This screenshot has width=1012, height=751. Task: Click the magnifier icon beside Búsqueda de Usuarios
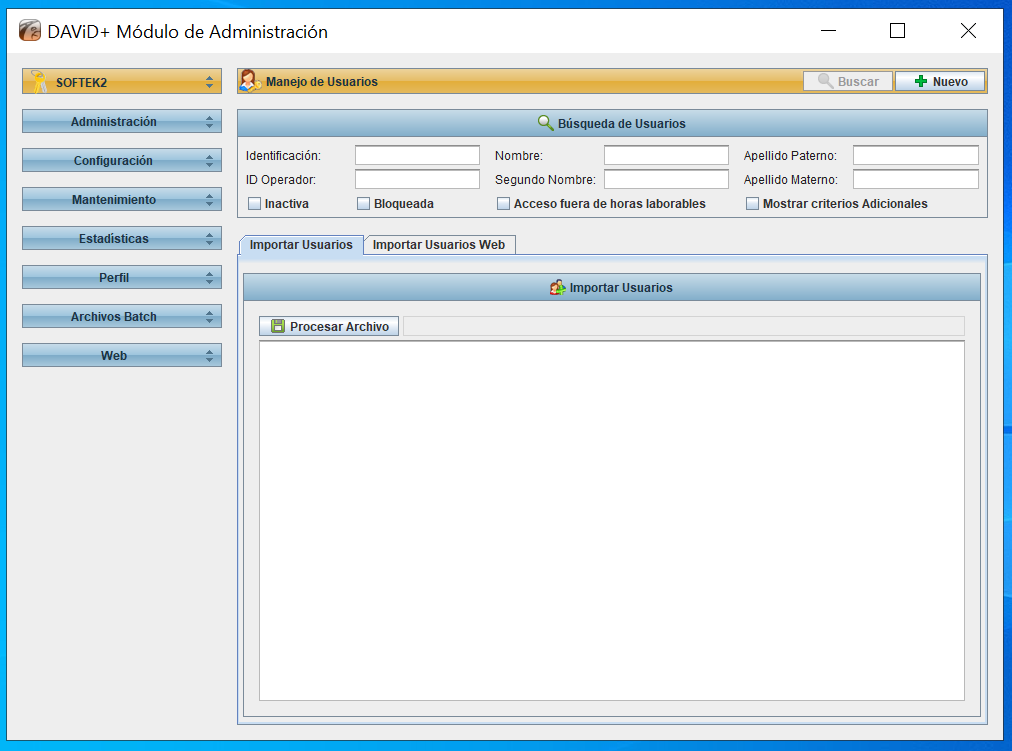(x=545, y=123)
